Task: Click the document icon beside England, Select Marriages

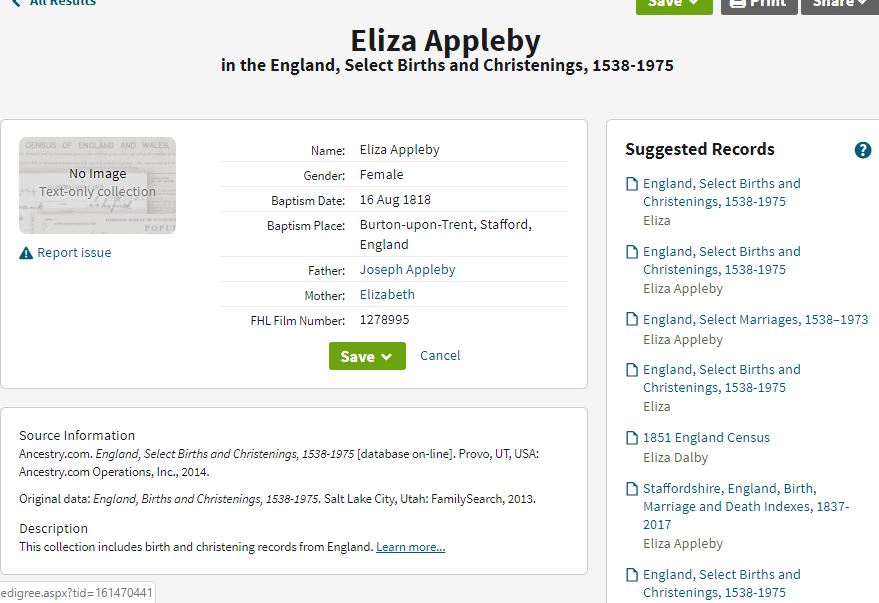Action: [632, 319]
